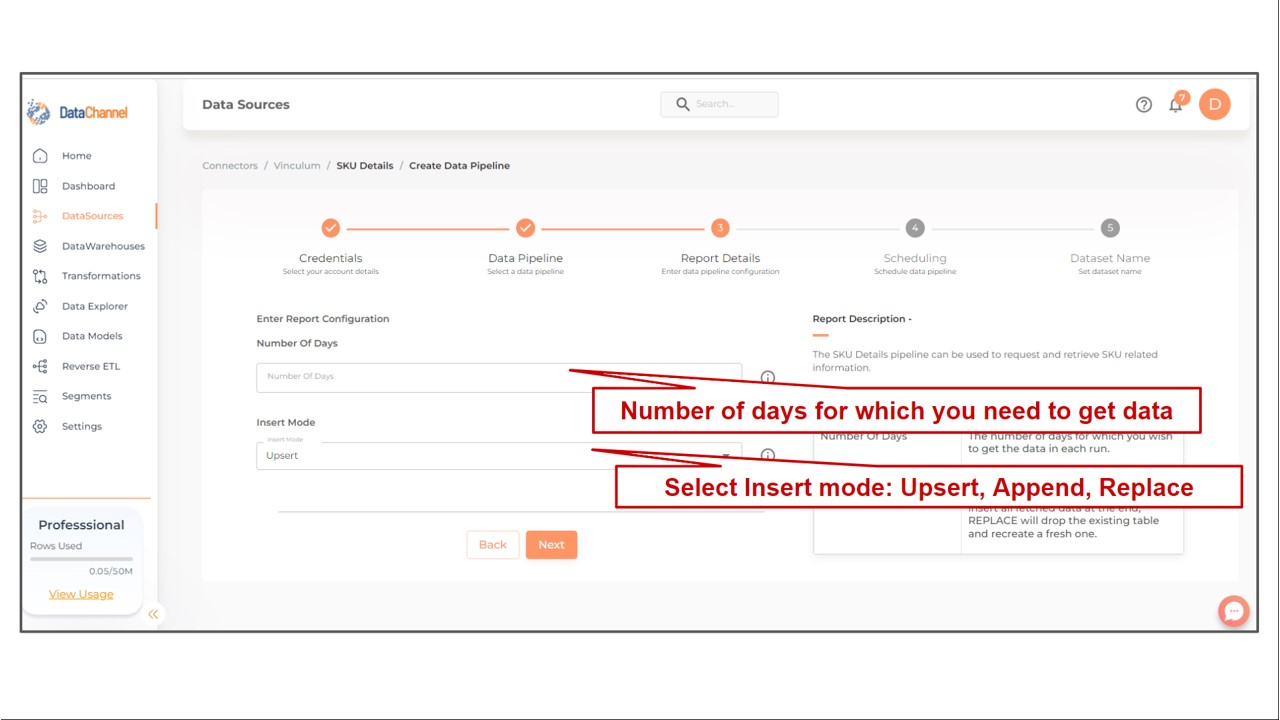Image resolution: width=1280 pixels, height=720 pixels.
Task: Open the notifications bell
Action: [1176, 104]
